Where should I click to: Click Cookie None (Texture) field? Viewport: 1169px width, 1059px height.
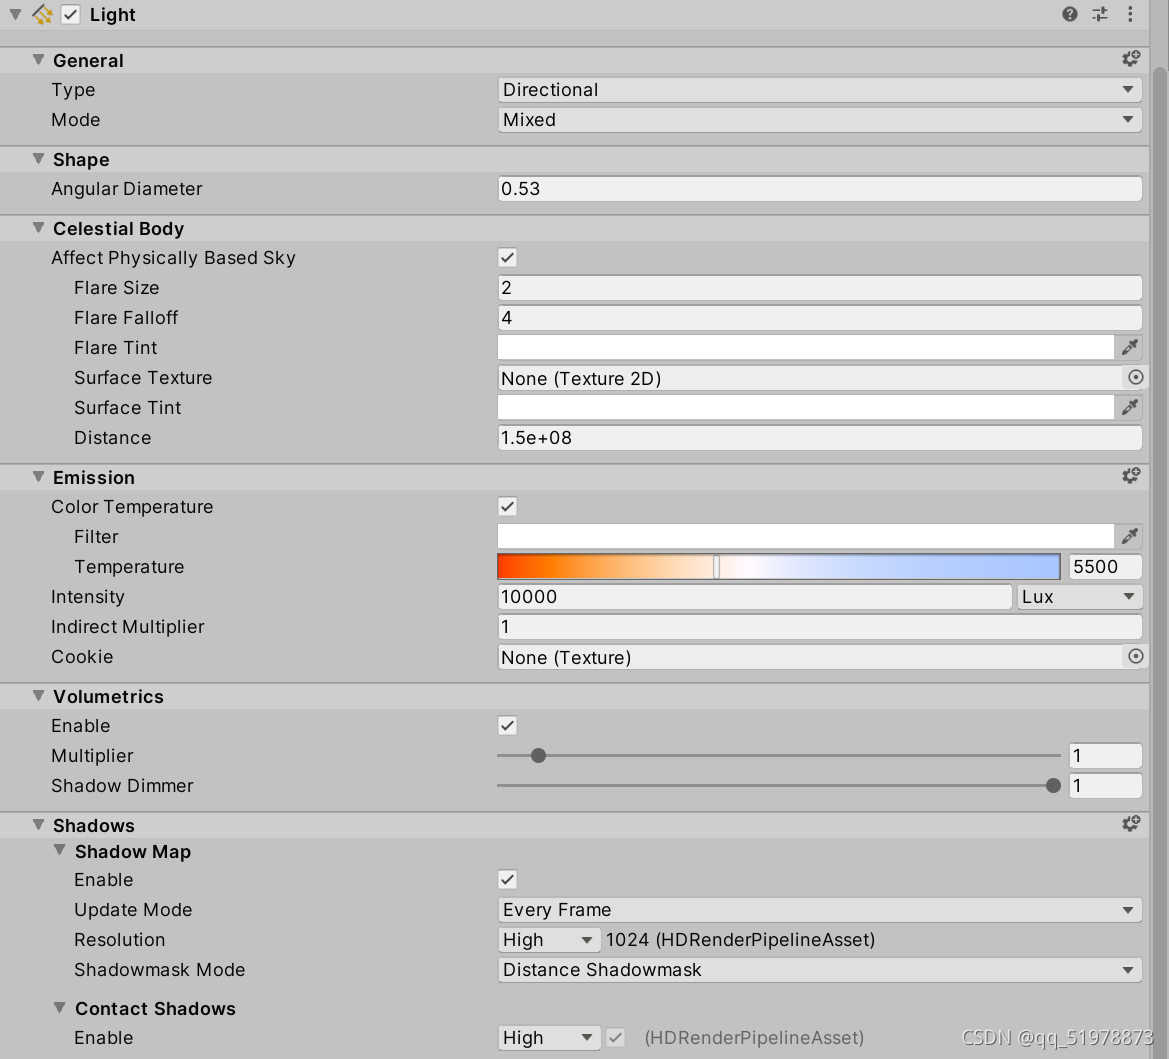pos(810,657)
